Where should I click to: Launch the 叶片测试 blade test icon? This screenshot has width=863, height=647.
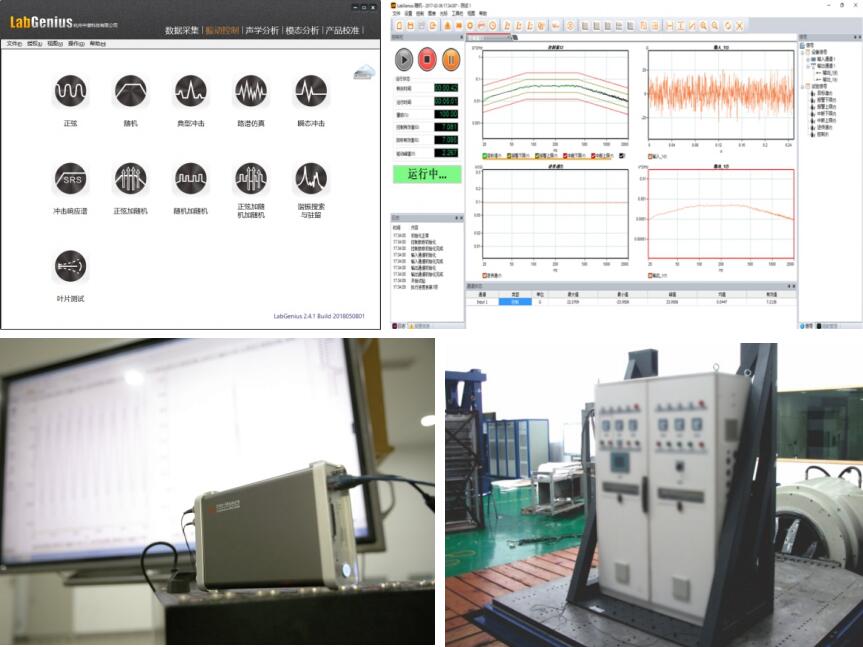click(x=70, y=266)
